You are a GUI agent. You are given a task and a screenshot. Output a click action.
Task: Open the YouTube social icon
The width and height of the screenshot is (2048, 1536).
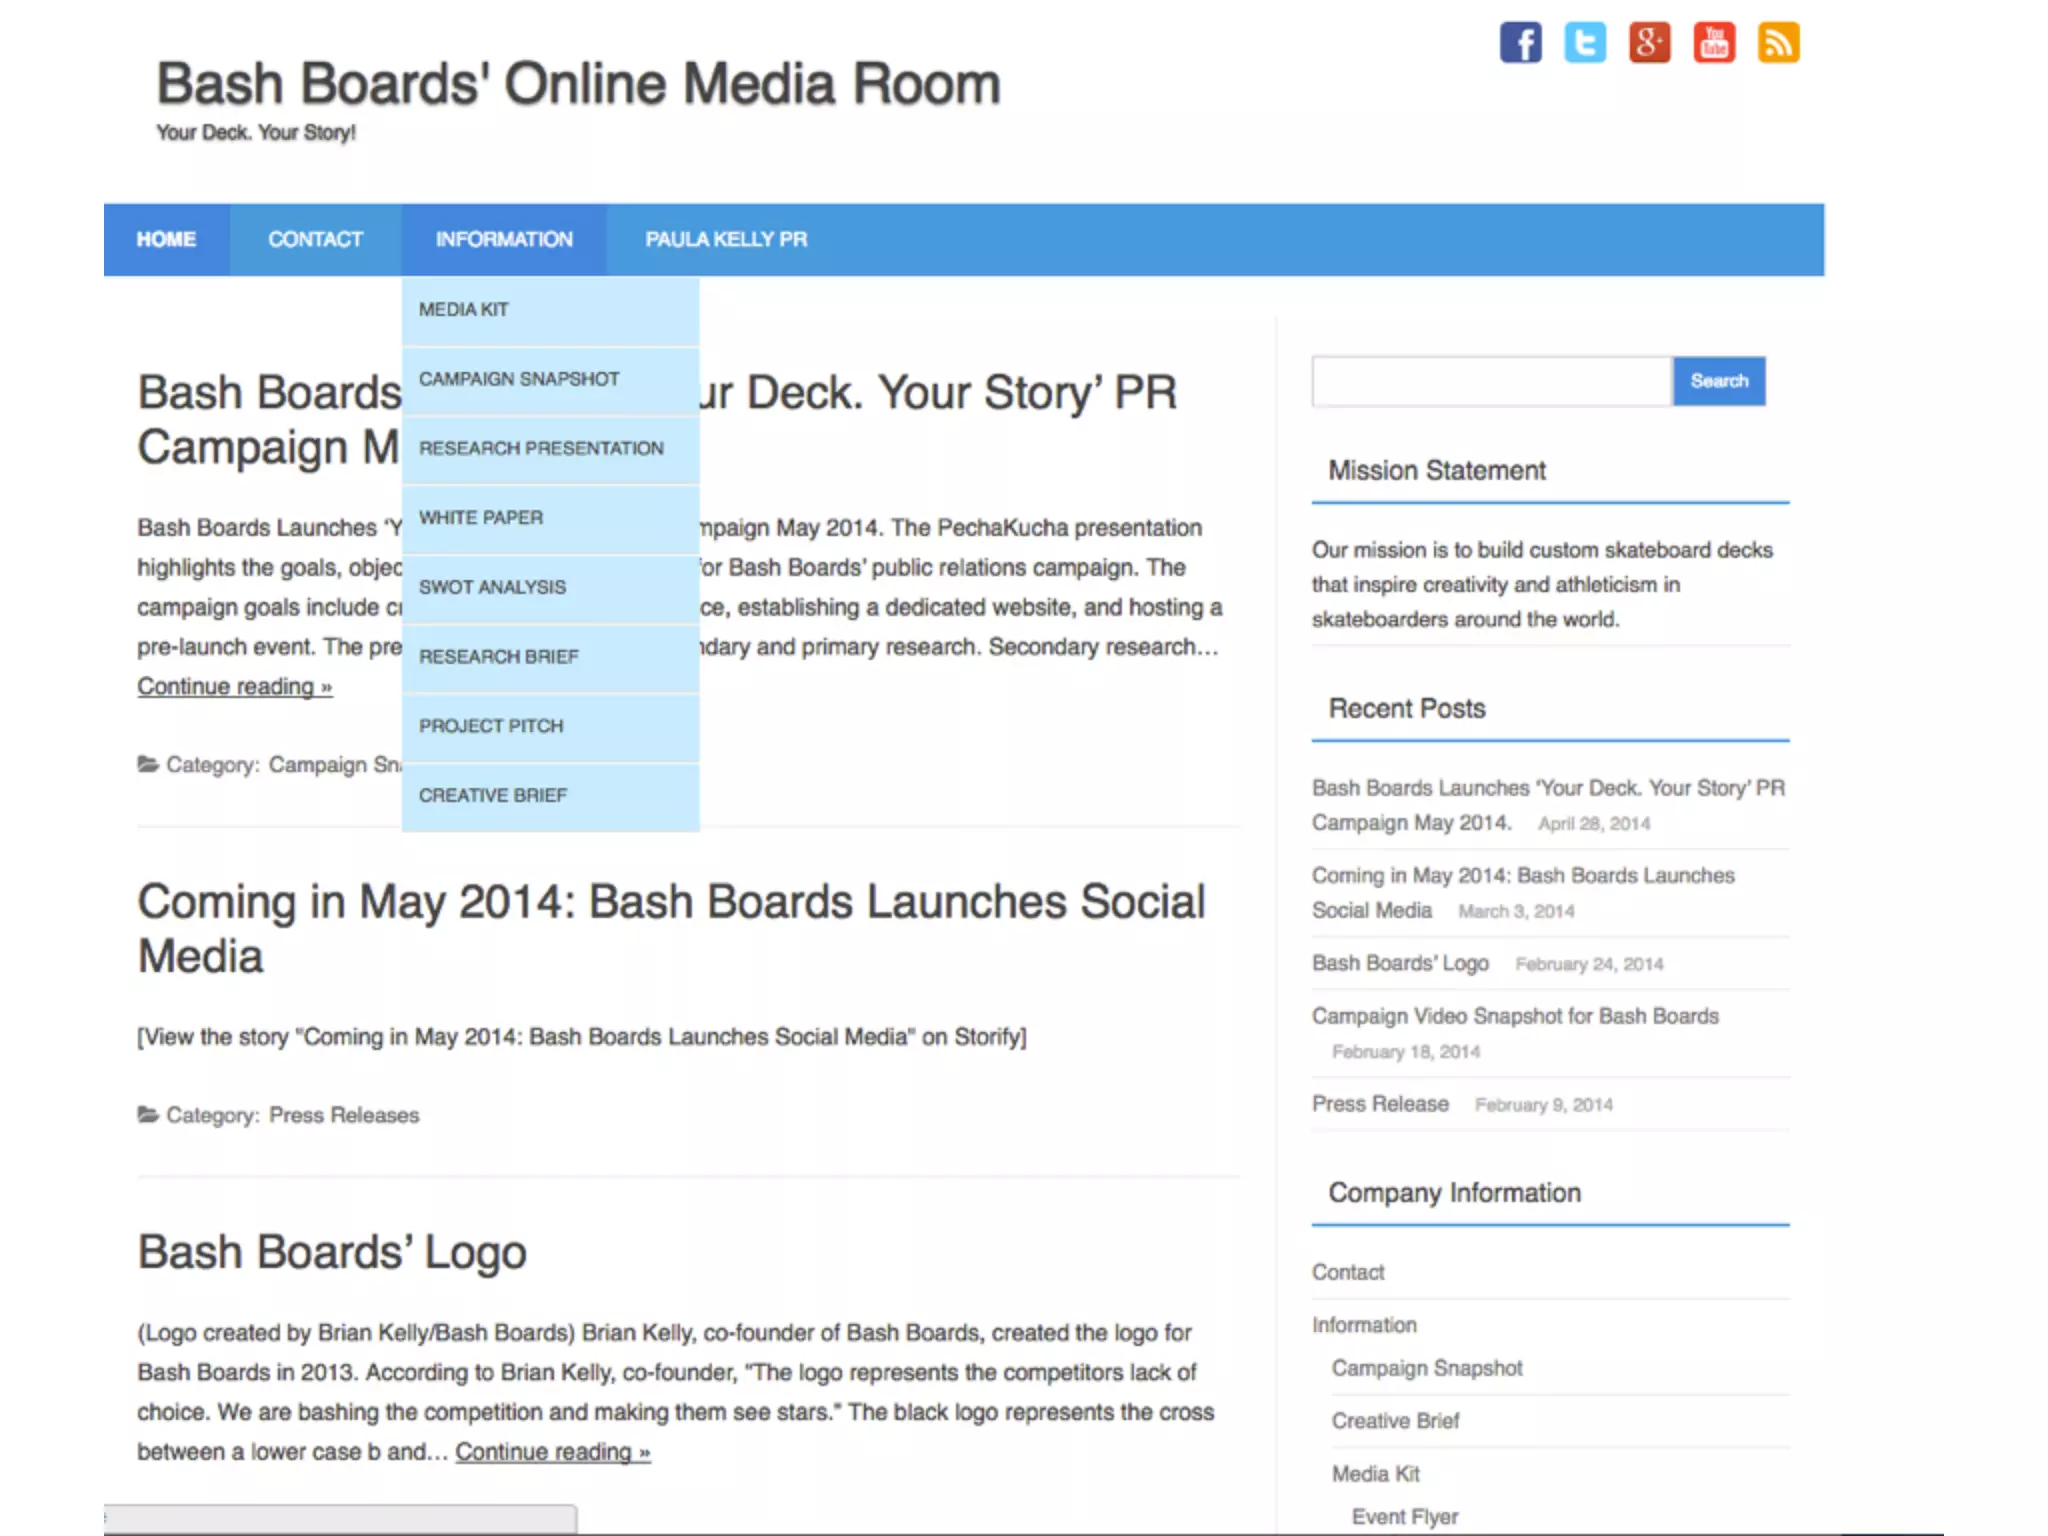point(1714,43)
